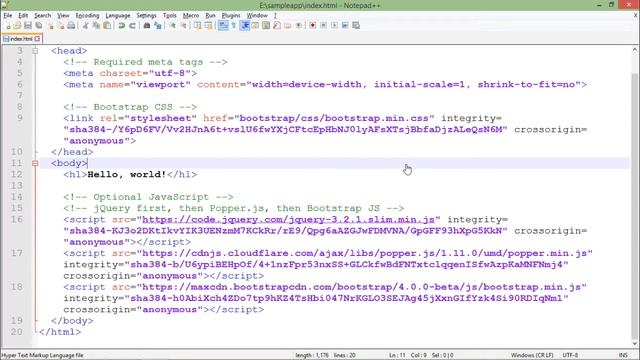Open the Edit menu

click(23, 16)
